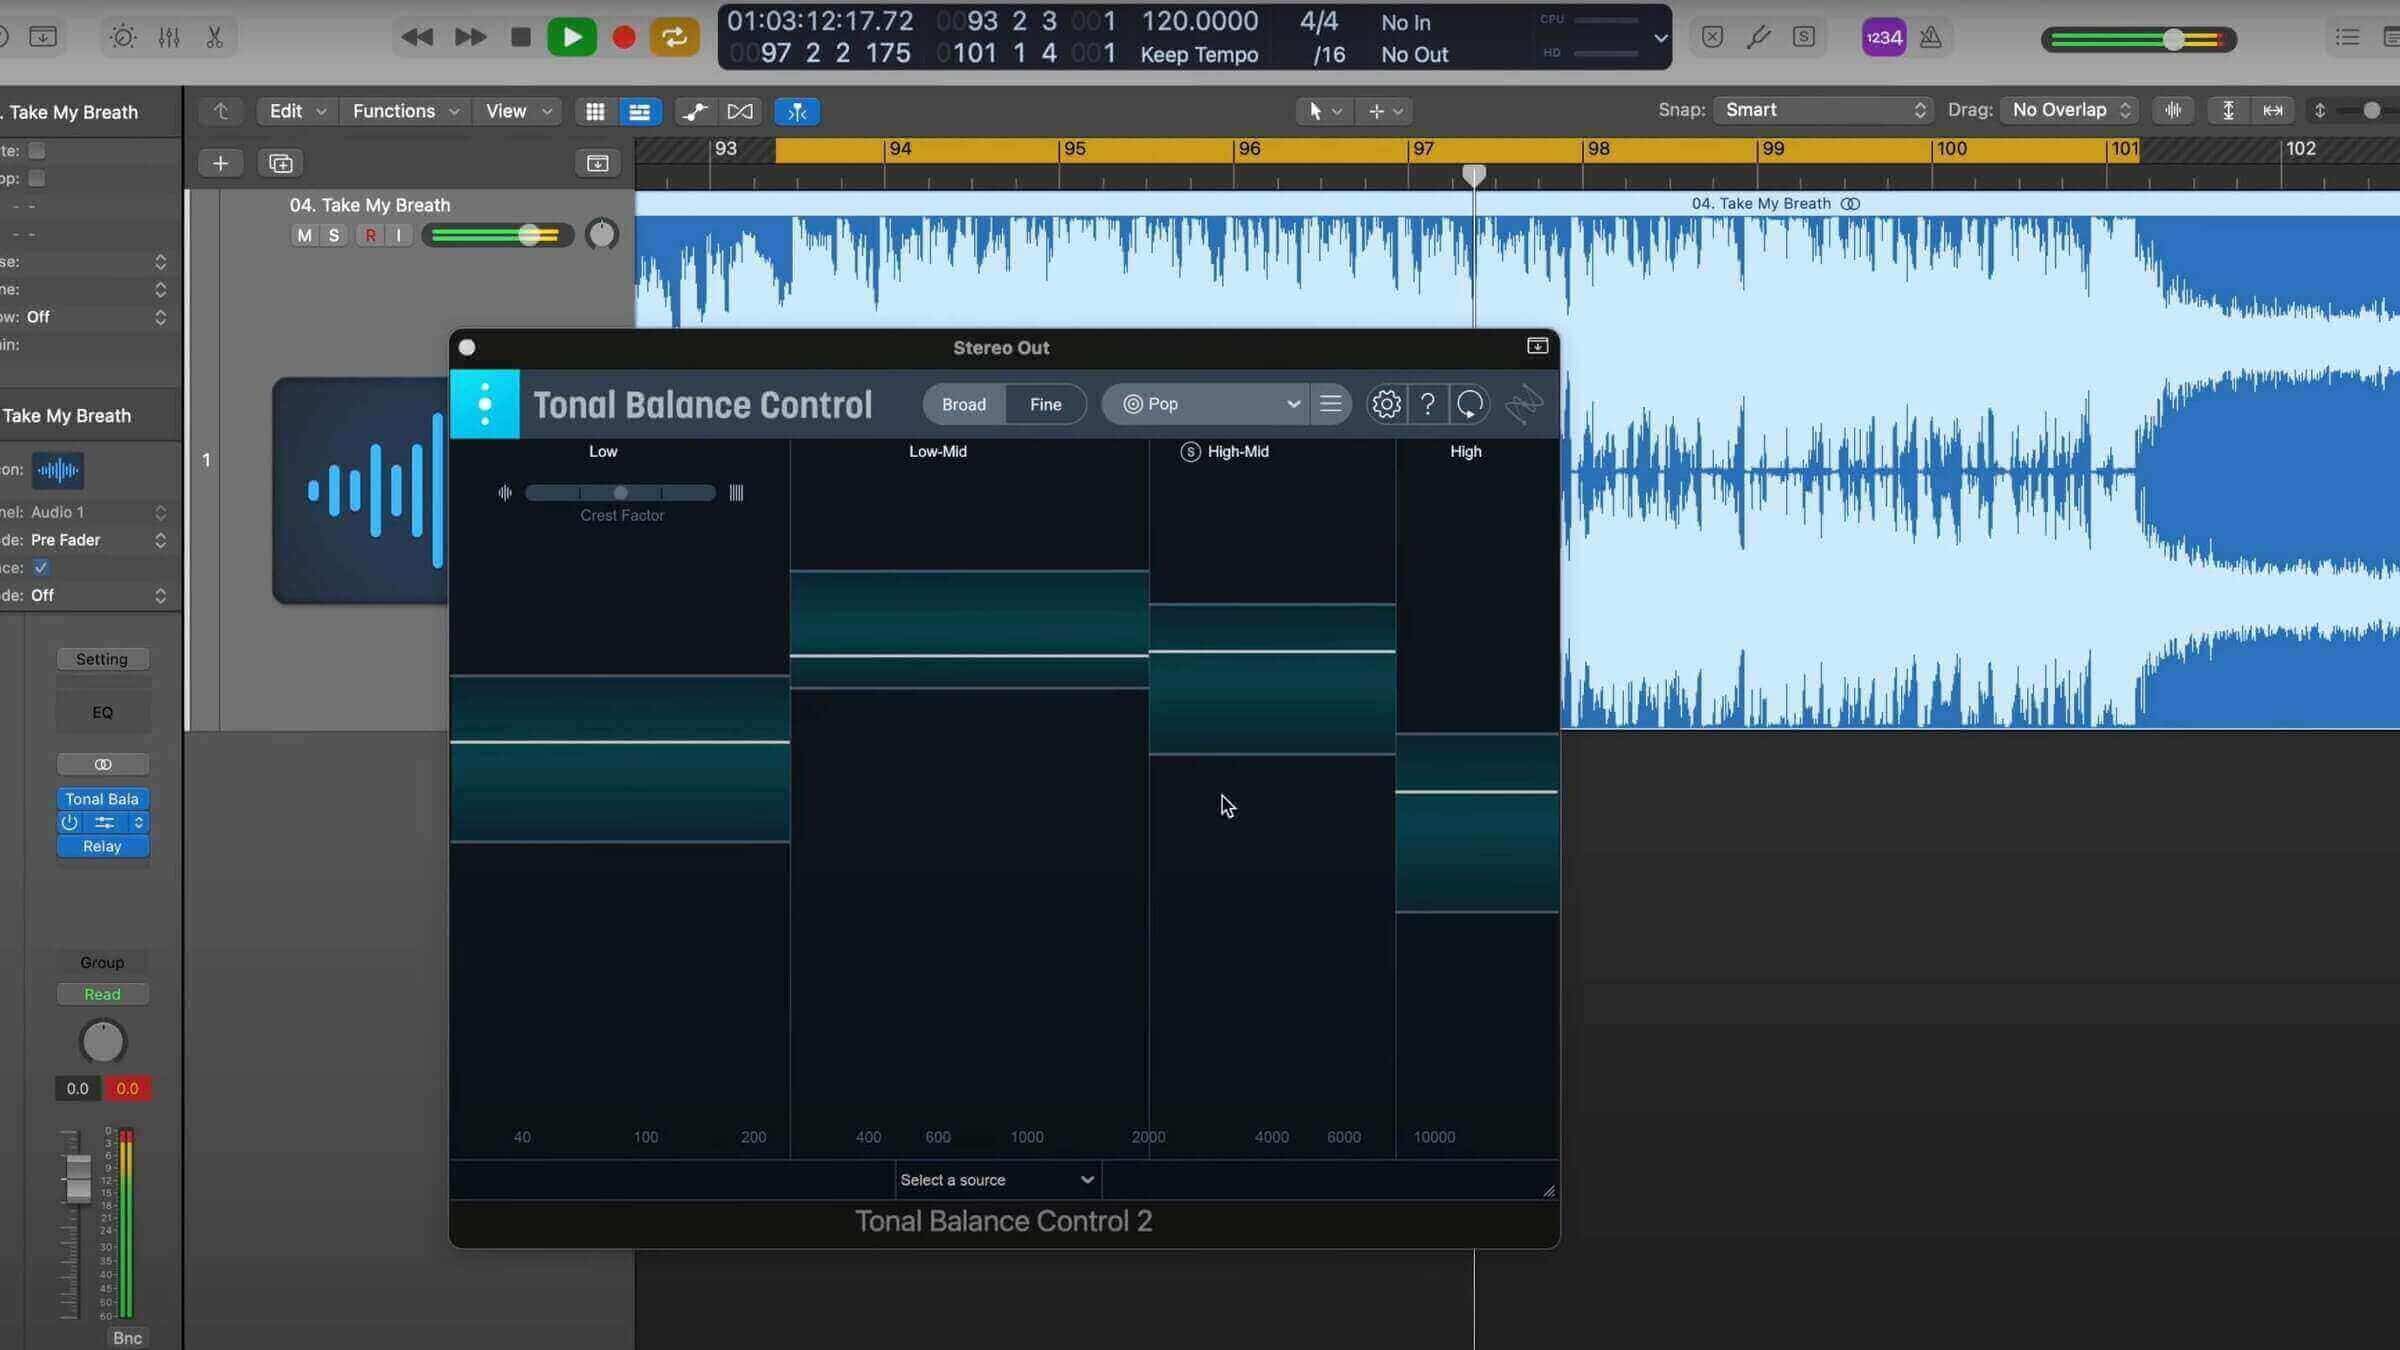This screenshot has height=1350, width=2400.
Task: Click Read automation mode button
Action: (x=102, y=994)
